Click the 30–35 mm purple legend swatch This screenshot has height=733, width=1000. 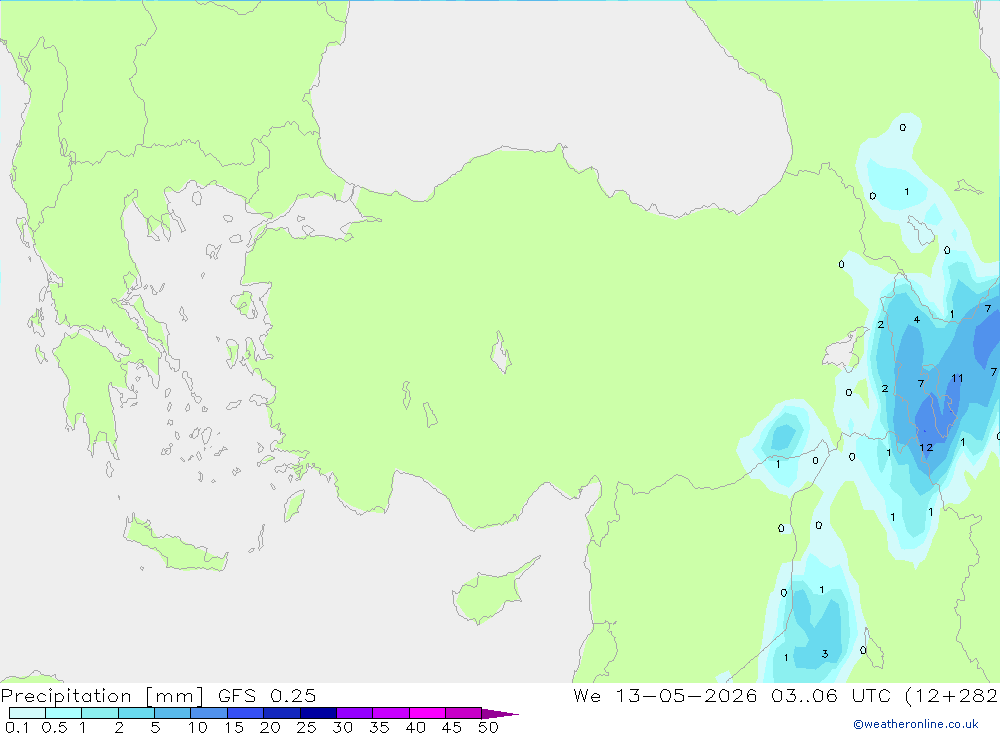click(x=354, y=713)
